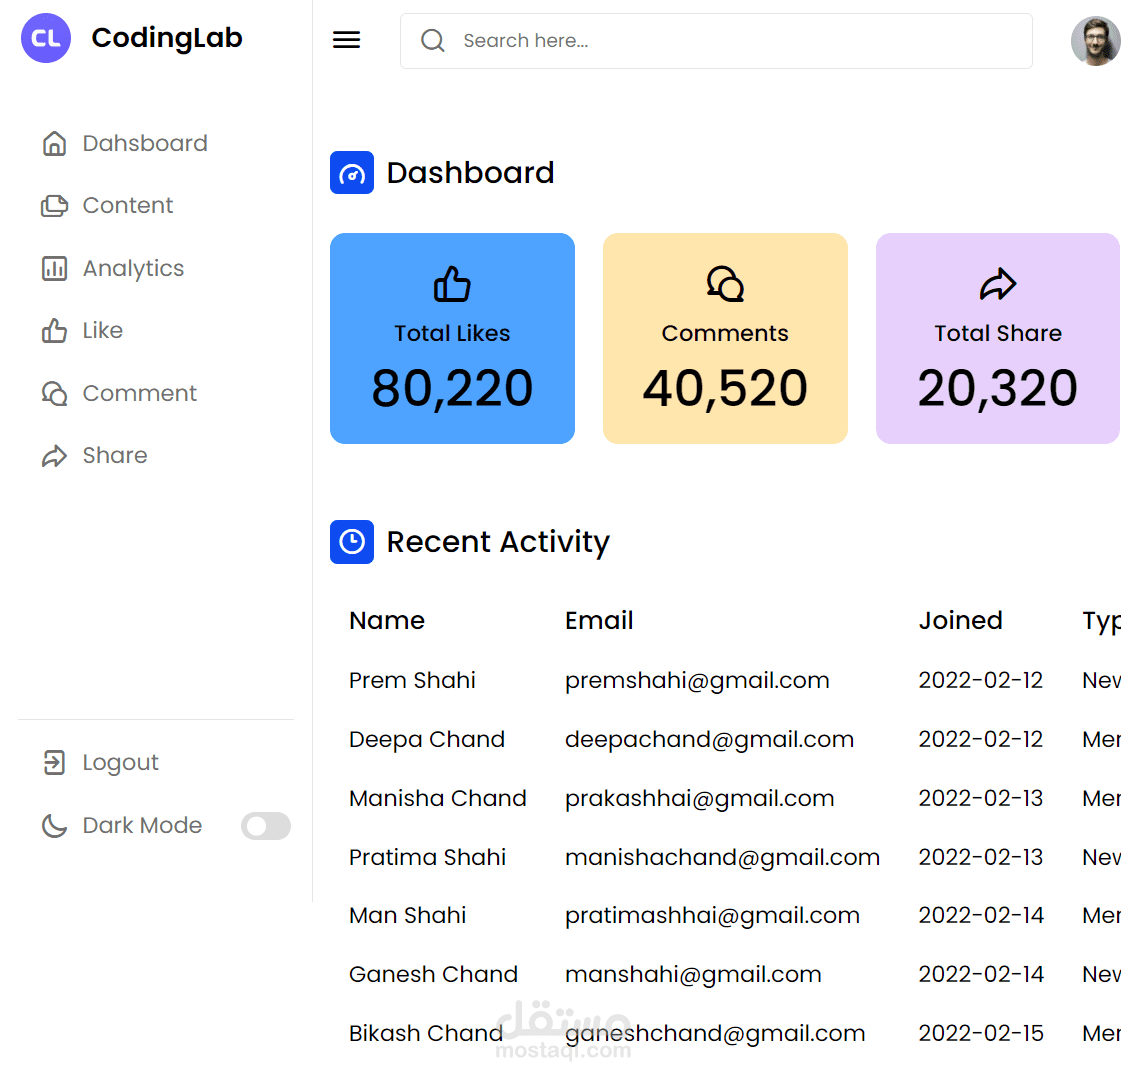This screenshot has height=1084, width=1128.
Task: Click the deepachand@gmail.com email
Action: click(x=709, y=739)
